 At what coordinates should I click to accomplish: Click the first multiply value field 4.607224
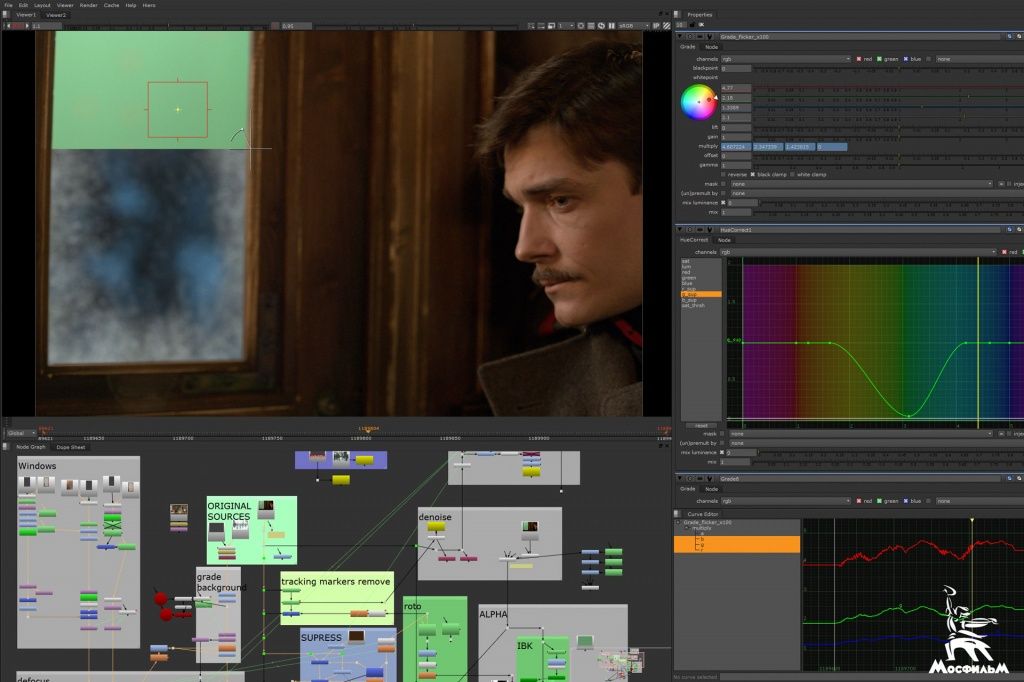pyautogui.click(x=735, y=147)
